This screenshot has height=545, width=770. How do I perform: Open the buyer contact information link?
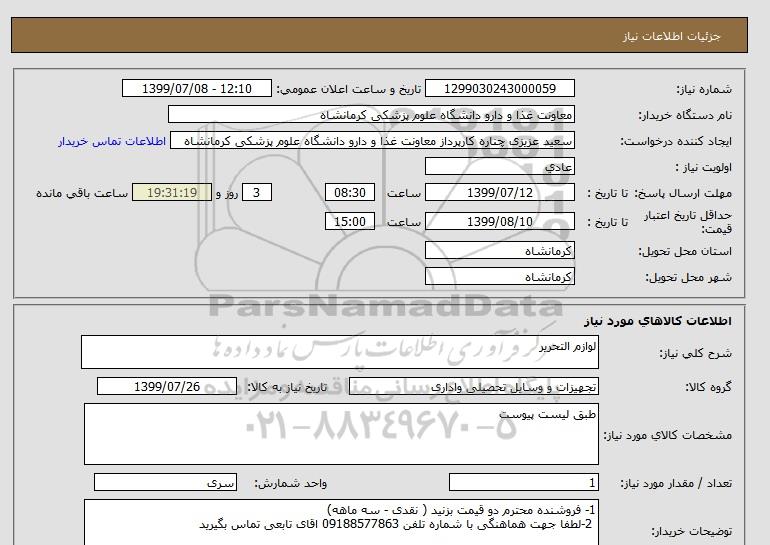[112, 141]
